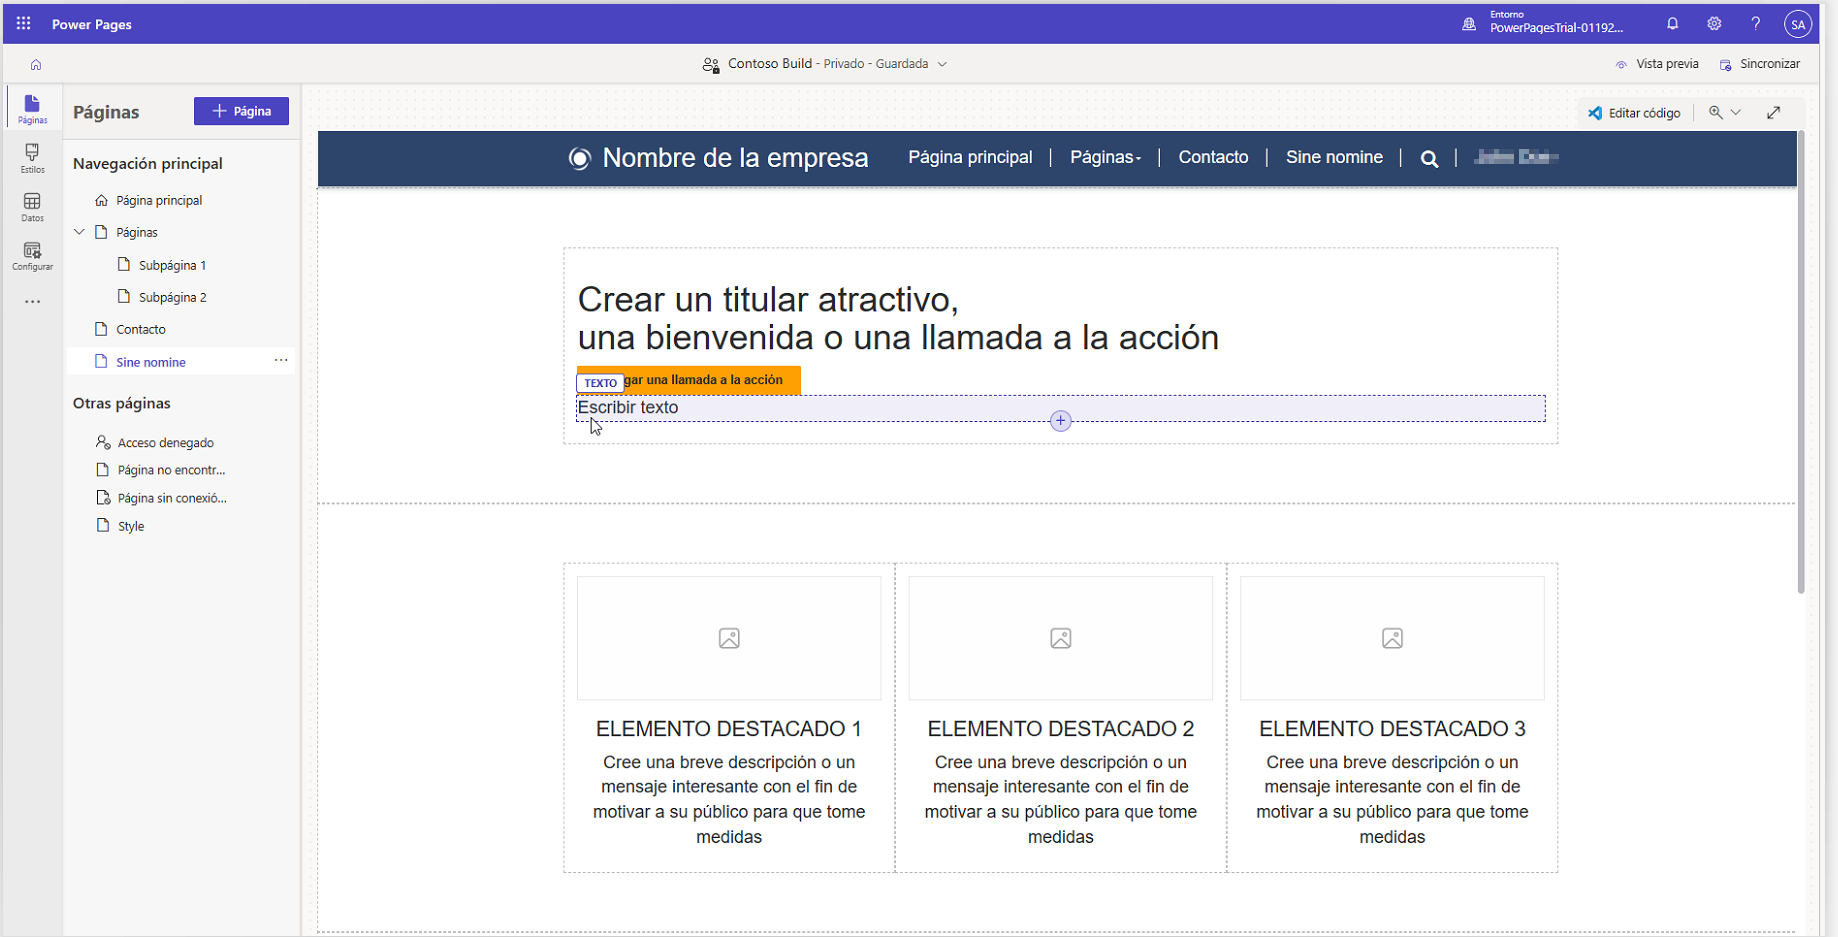Open the zoom level dropdown chevron
Image resolution: width=1838 pixels, height=937 pixels.
click(x=1737, y=112)
